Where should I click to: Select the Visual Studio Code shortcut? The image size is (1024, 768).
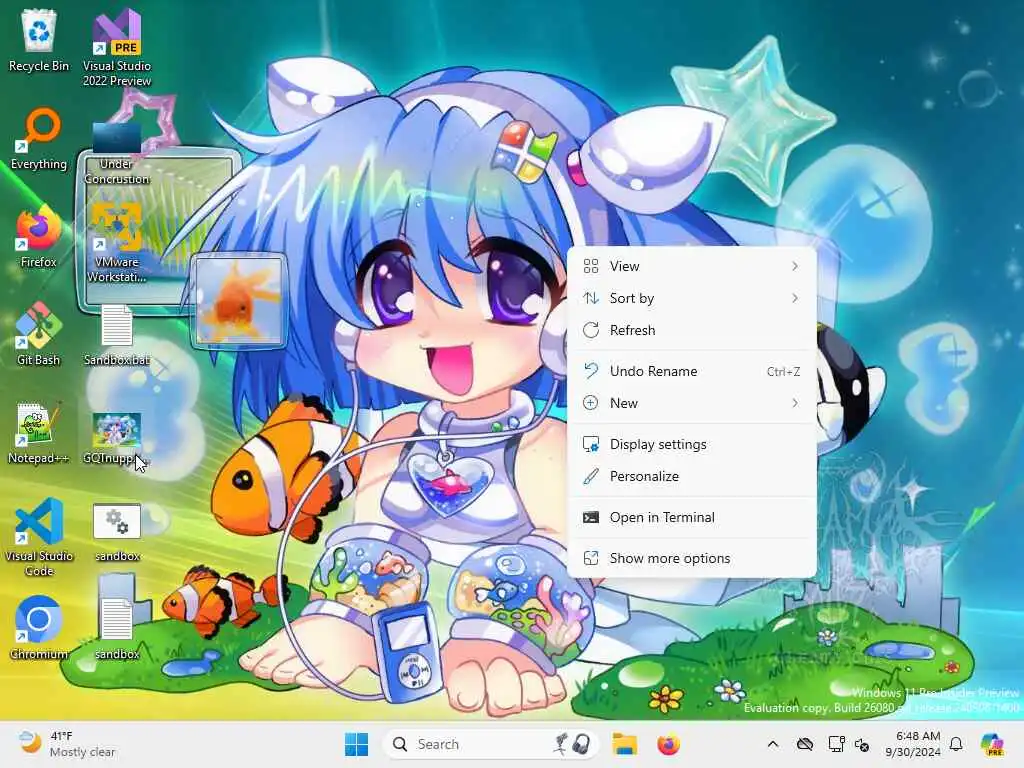tap(39, 537)
